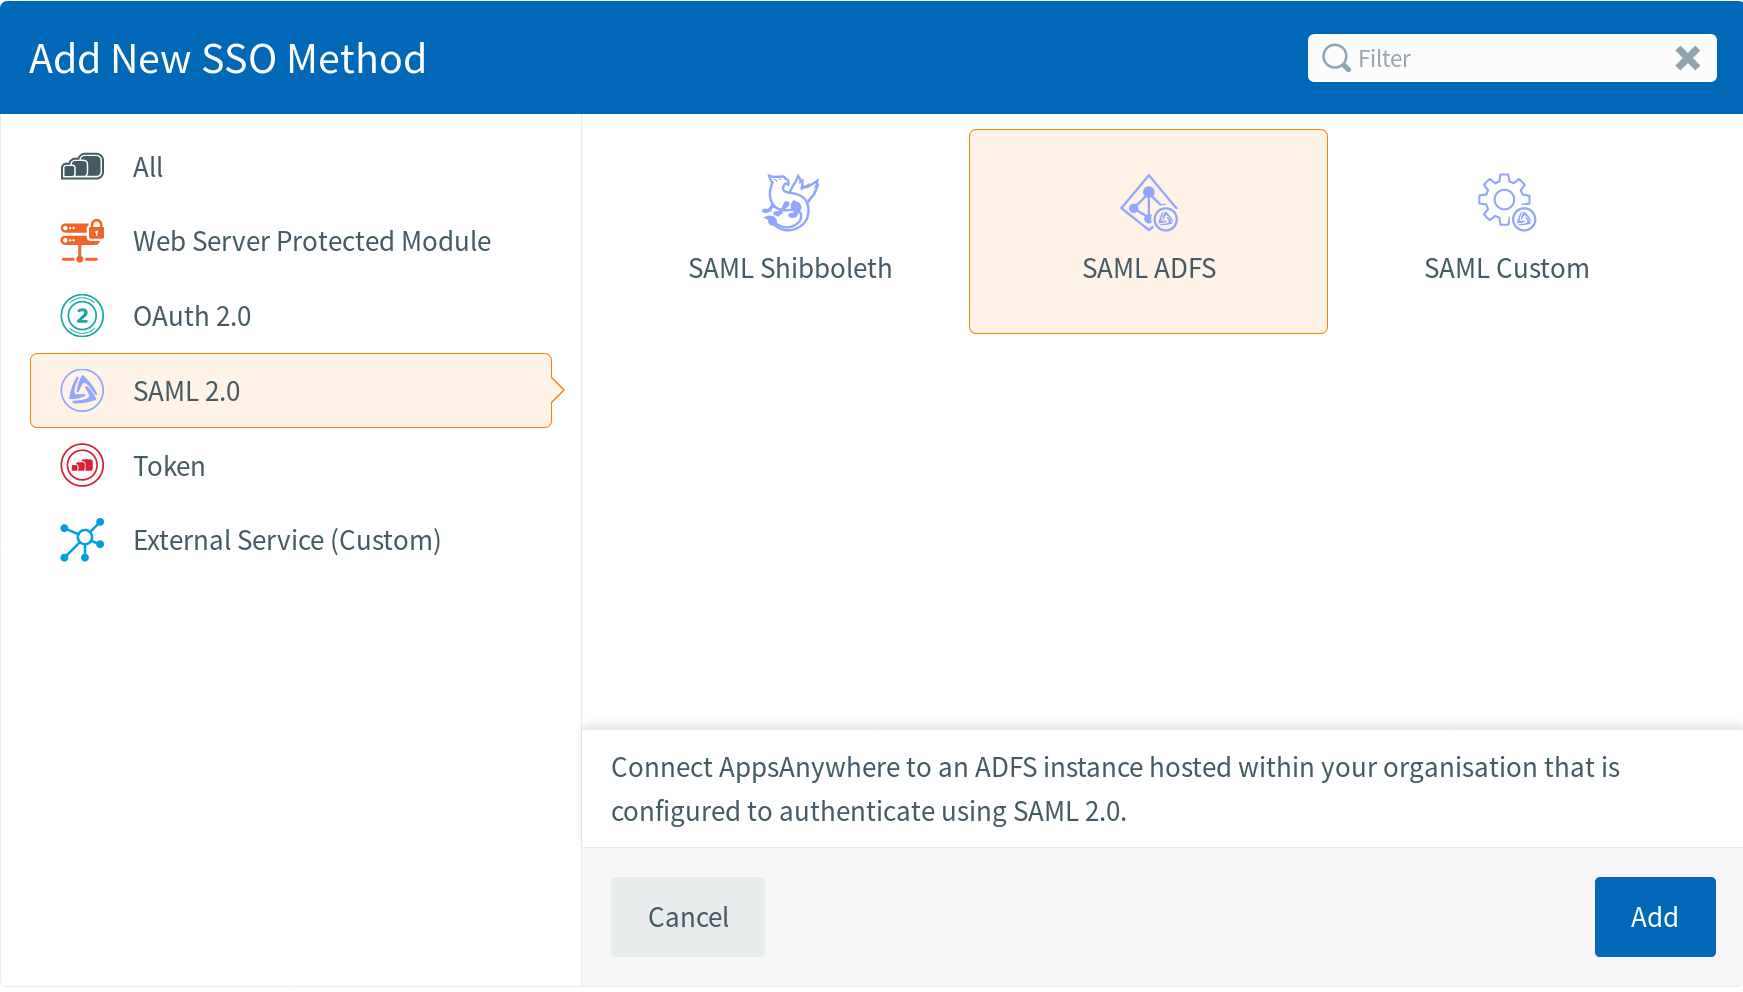This screenshot has height=992, width=1743.
Task: Click the External Service network icon
Action: point(82,540)
